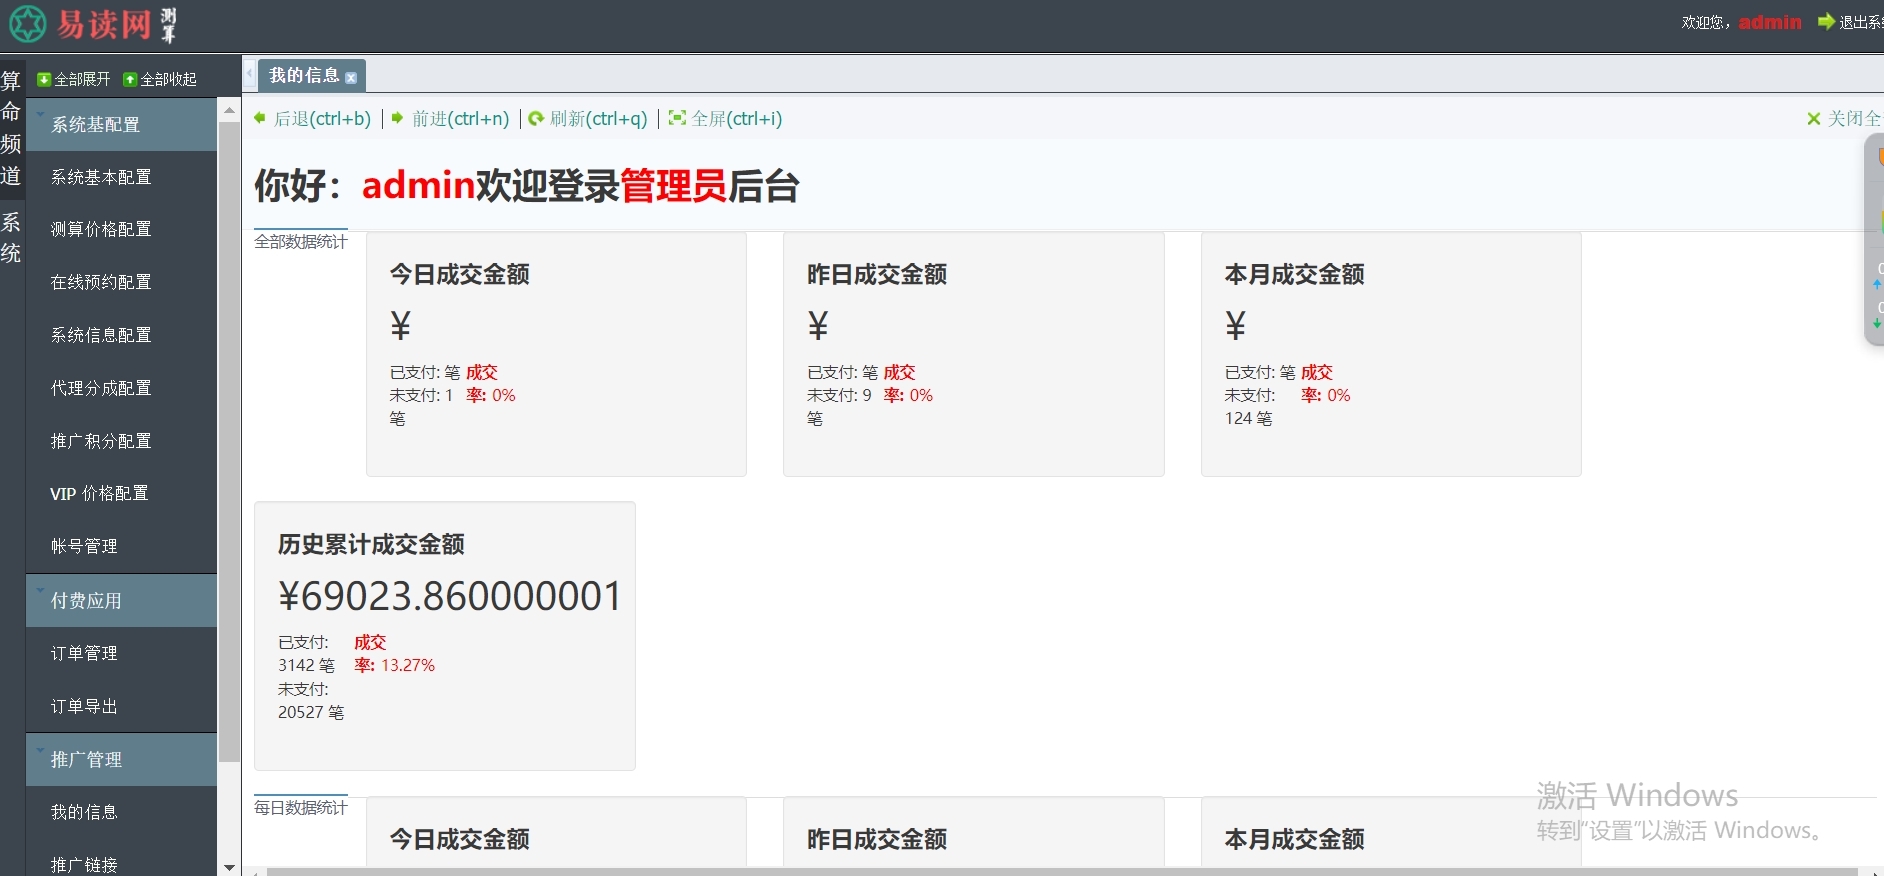
Task: Click the 后退 back arrow icon
Action: pyautogui.click(x=261, y=118)
